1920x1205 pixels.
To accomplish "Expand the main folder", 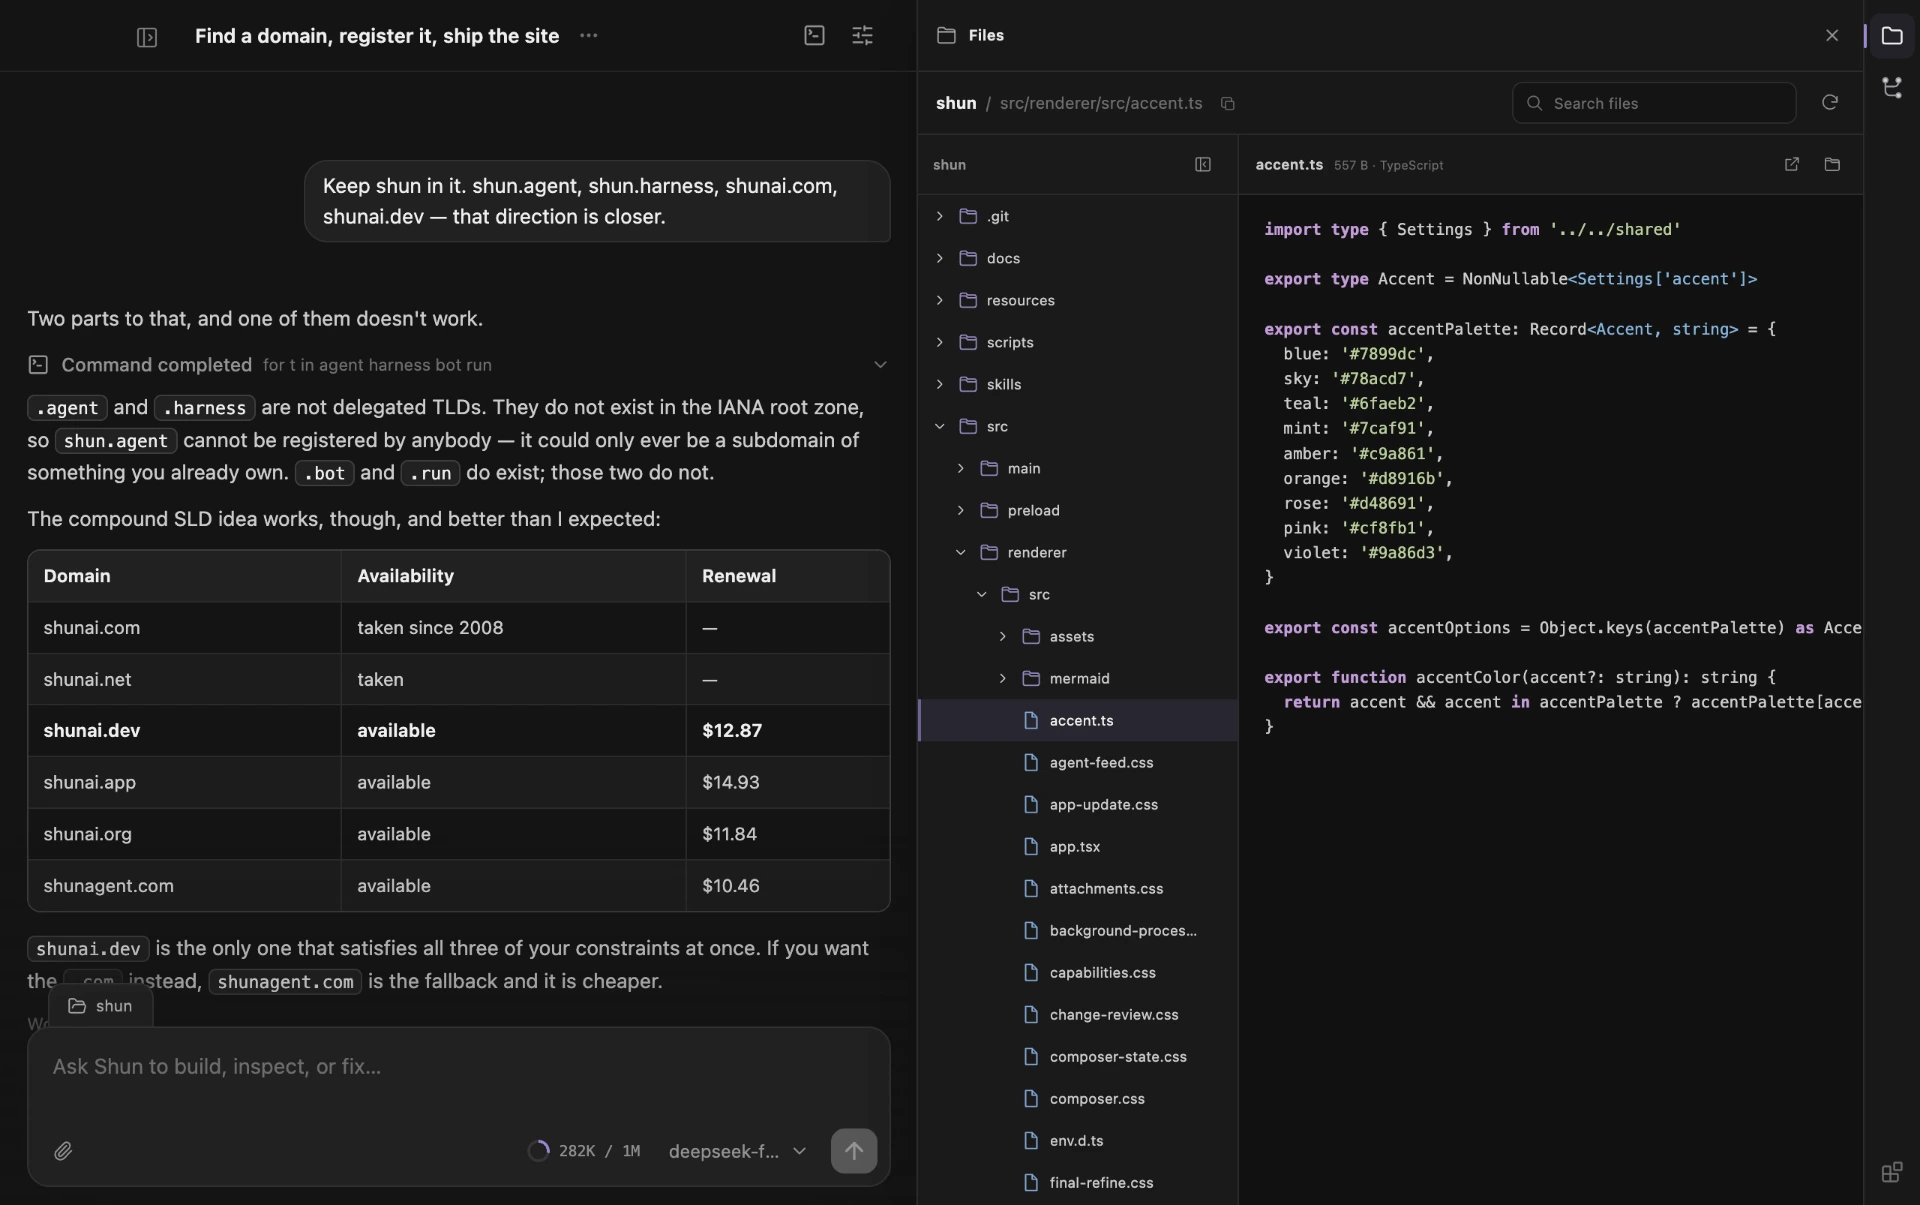I will 1078,468.
